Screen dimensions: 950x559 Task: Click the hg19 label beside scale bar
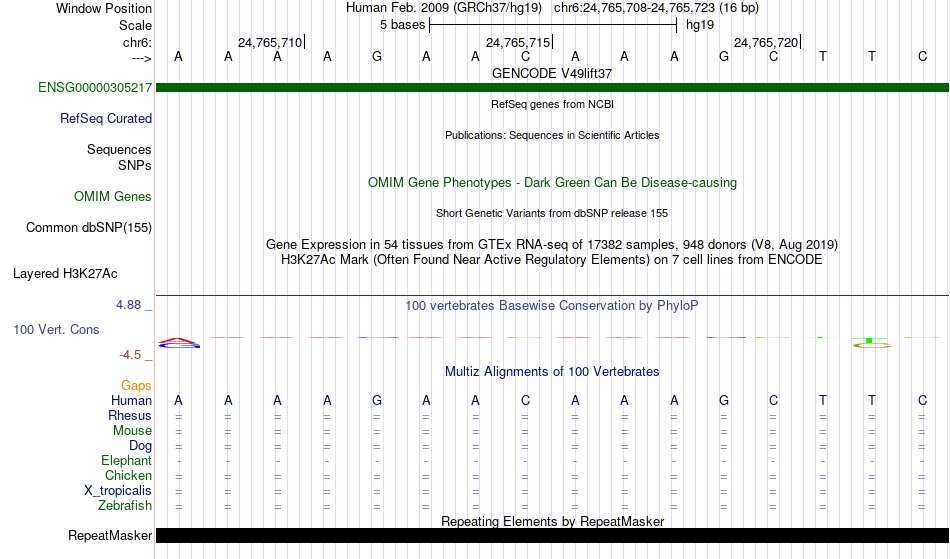[700, 25]
